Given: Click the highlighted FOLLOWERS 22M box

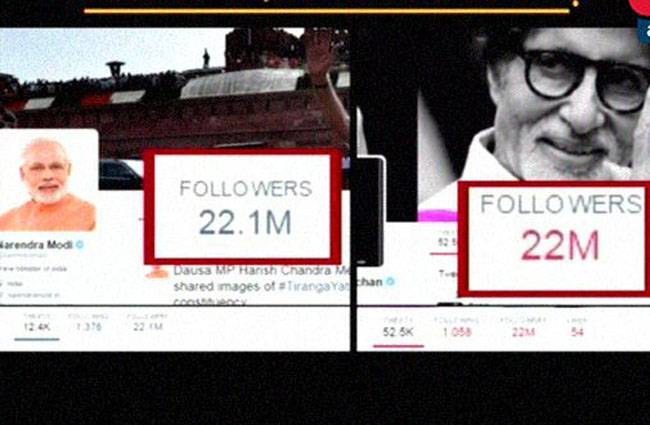Looking at the screenshot, I should pos(554,239).
